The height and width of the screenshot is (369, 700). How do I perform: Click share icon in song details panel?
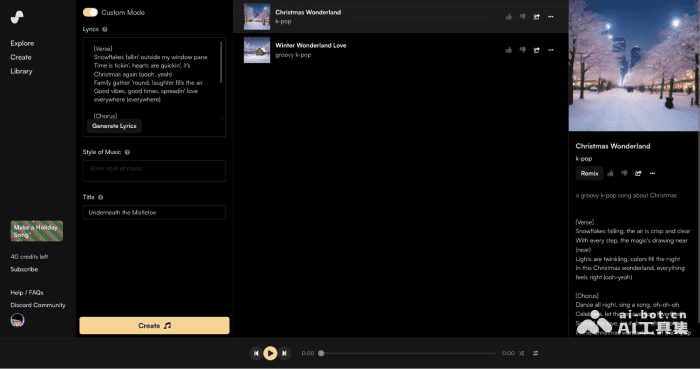pos(638,174)
